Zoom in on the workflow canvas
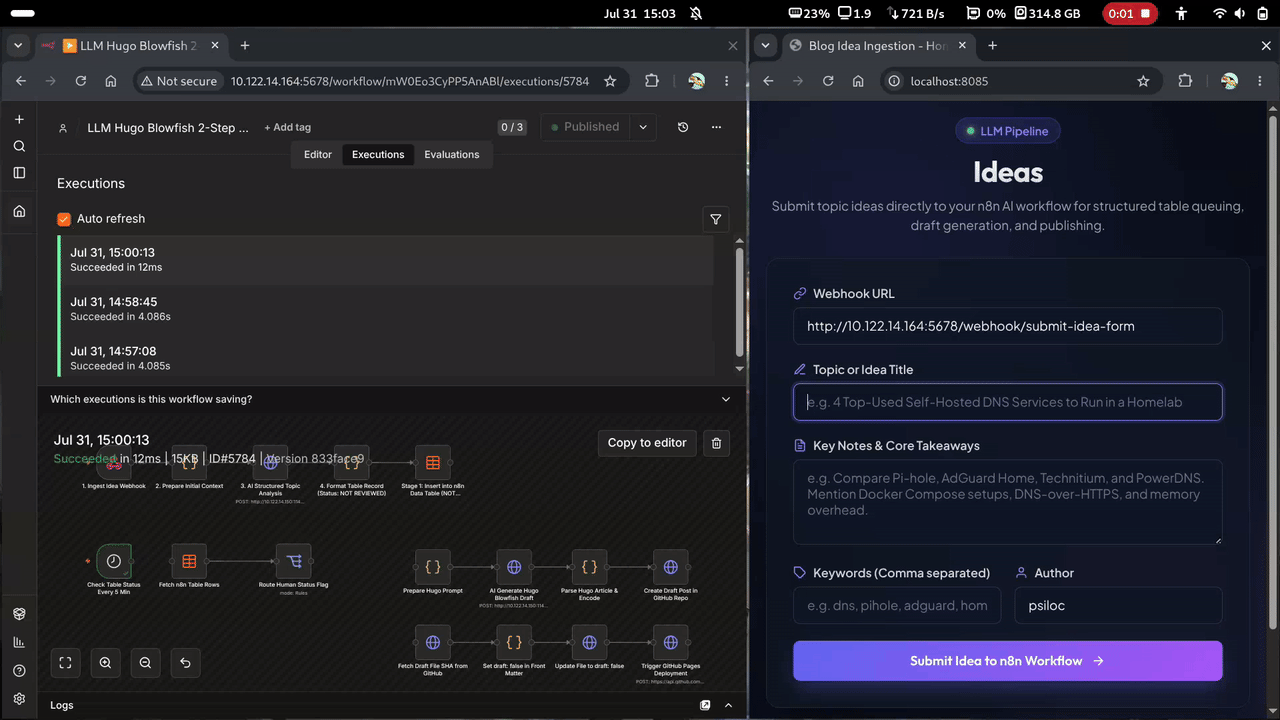 click(105, 662)
